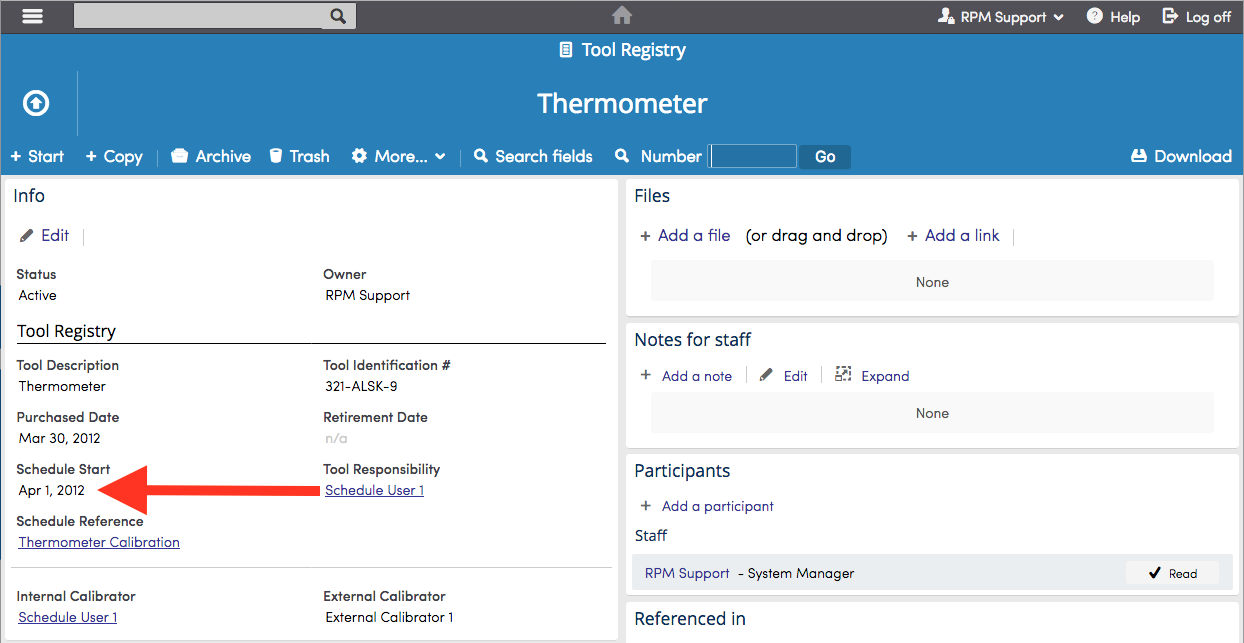Click the Download toolbar item
The height and width of the screenshot is (643, 1244).
pos(1181,156)
